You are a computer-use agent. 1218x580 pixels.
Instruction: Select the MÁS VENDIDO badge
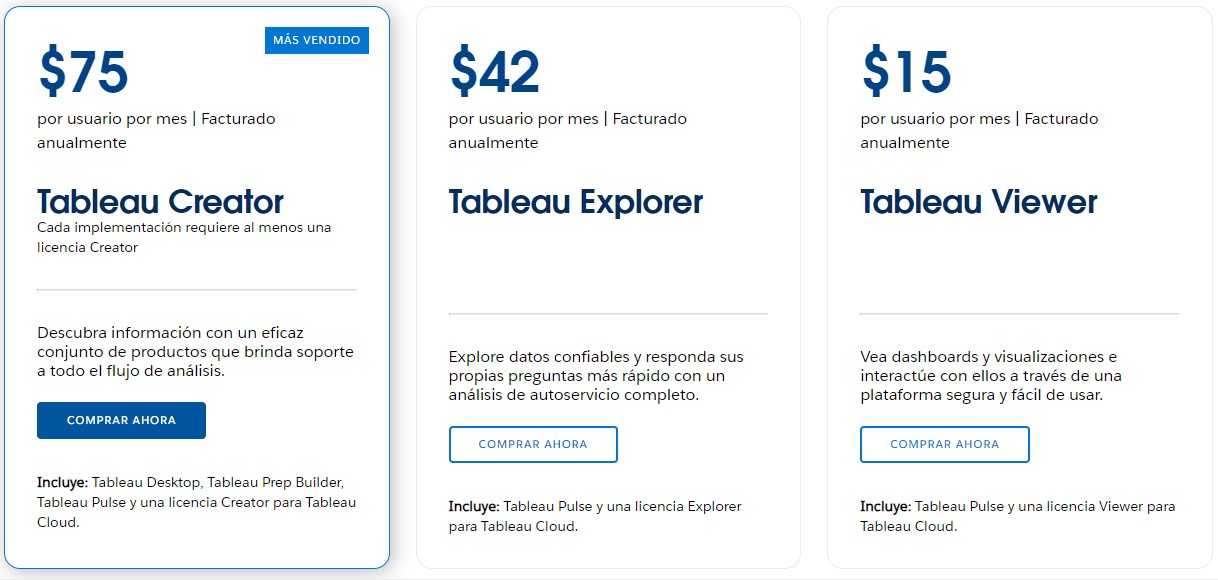[316, 40]
